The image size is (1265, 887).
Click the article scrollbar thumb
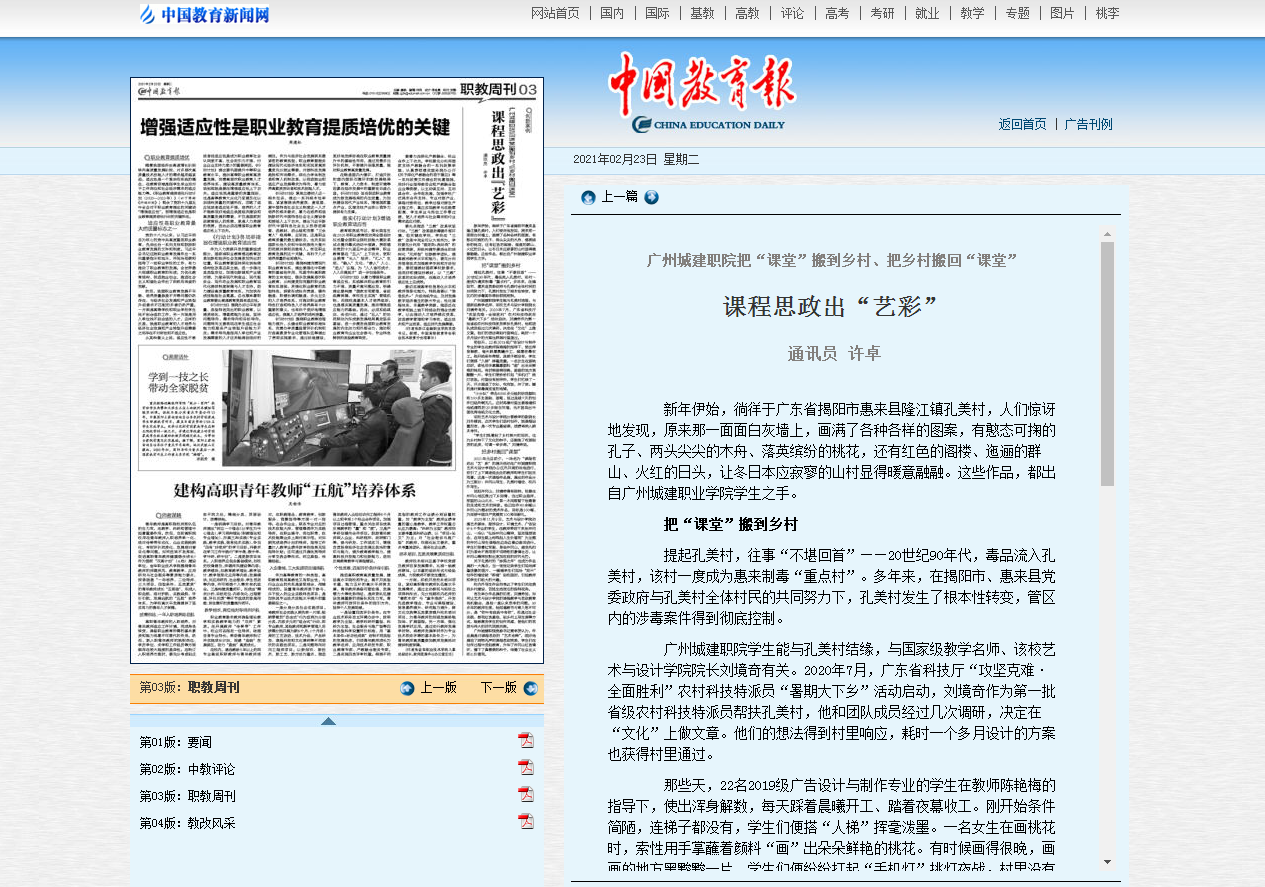click(1107, 360)
